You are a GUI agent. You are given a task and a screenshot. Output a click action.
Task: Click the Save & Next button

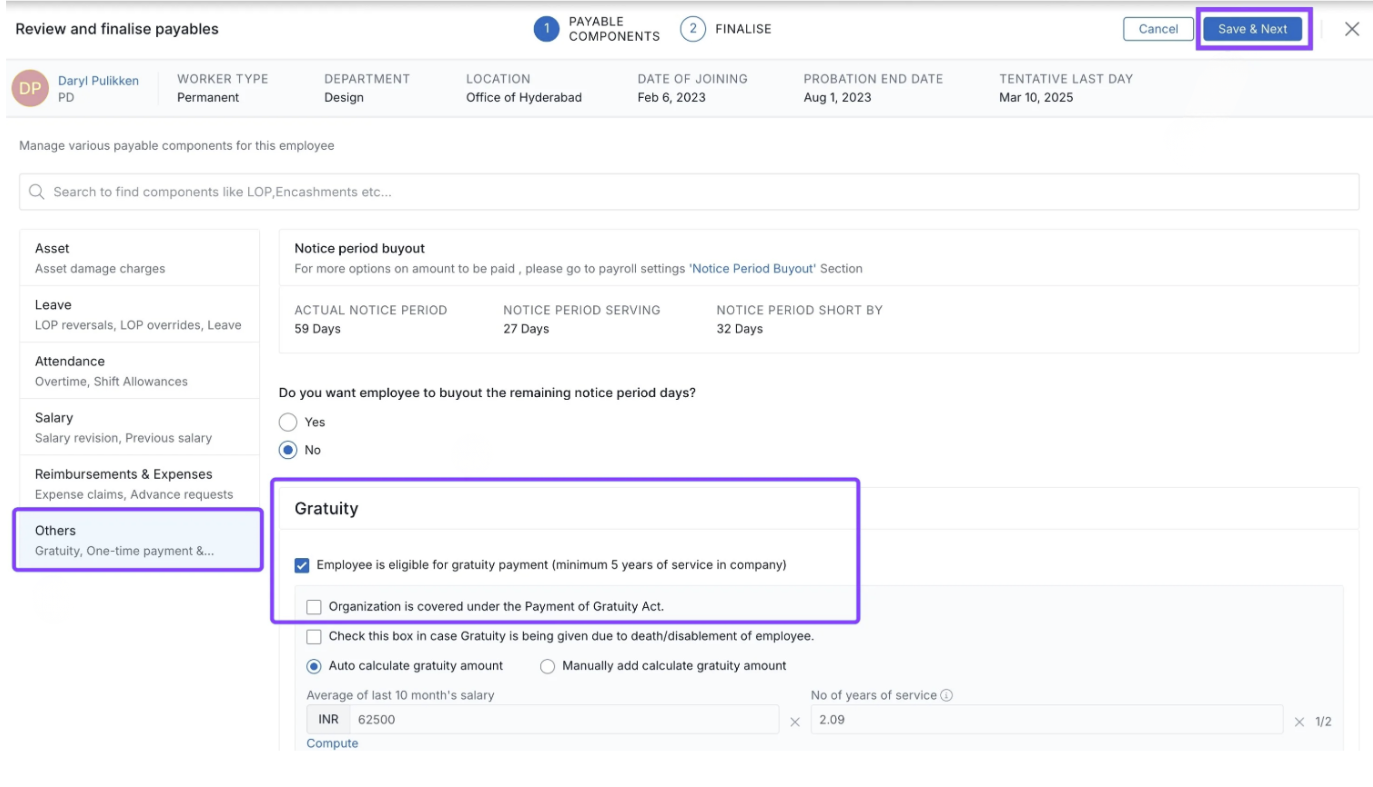[1252, 29]
